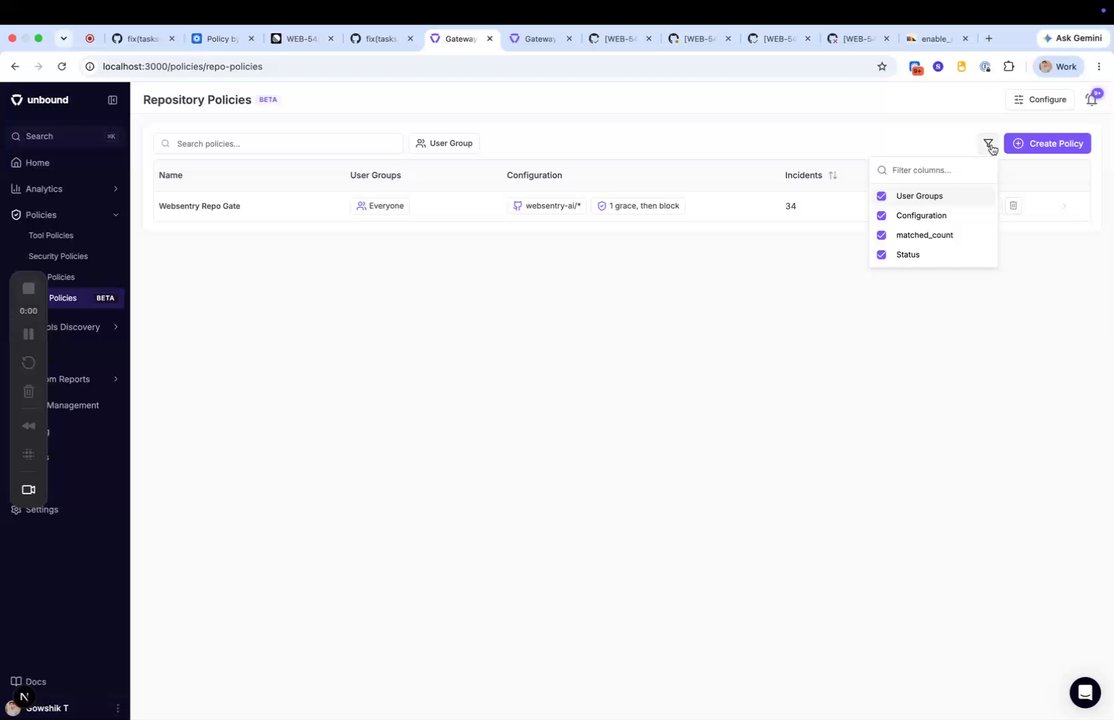Click the Create Policy button

[x=1047, y=144]
